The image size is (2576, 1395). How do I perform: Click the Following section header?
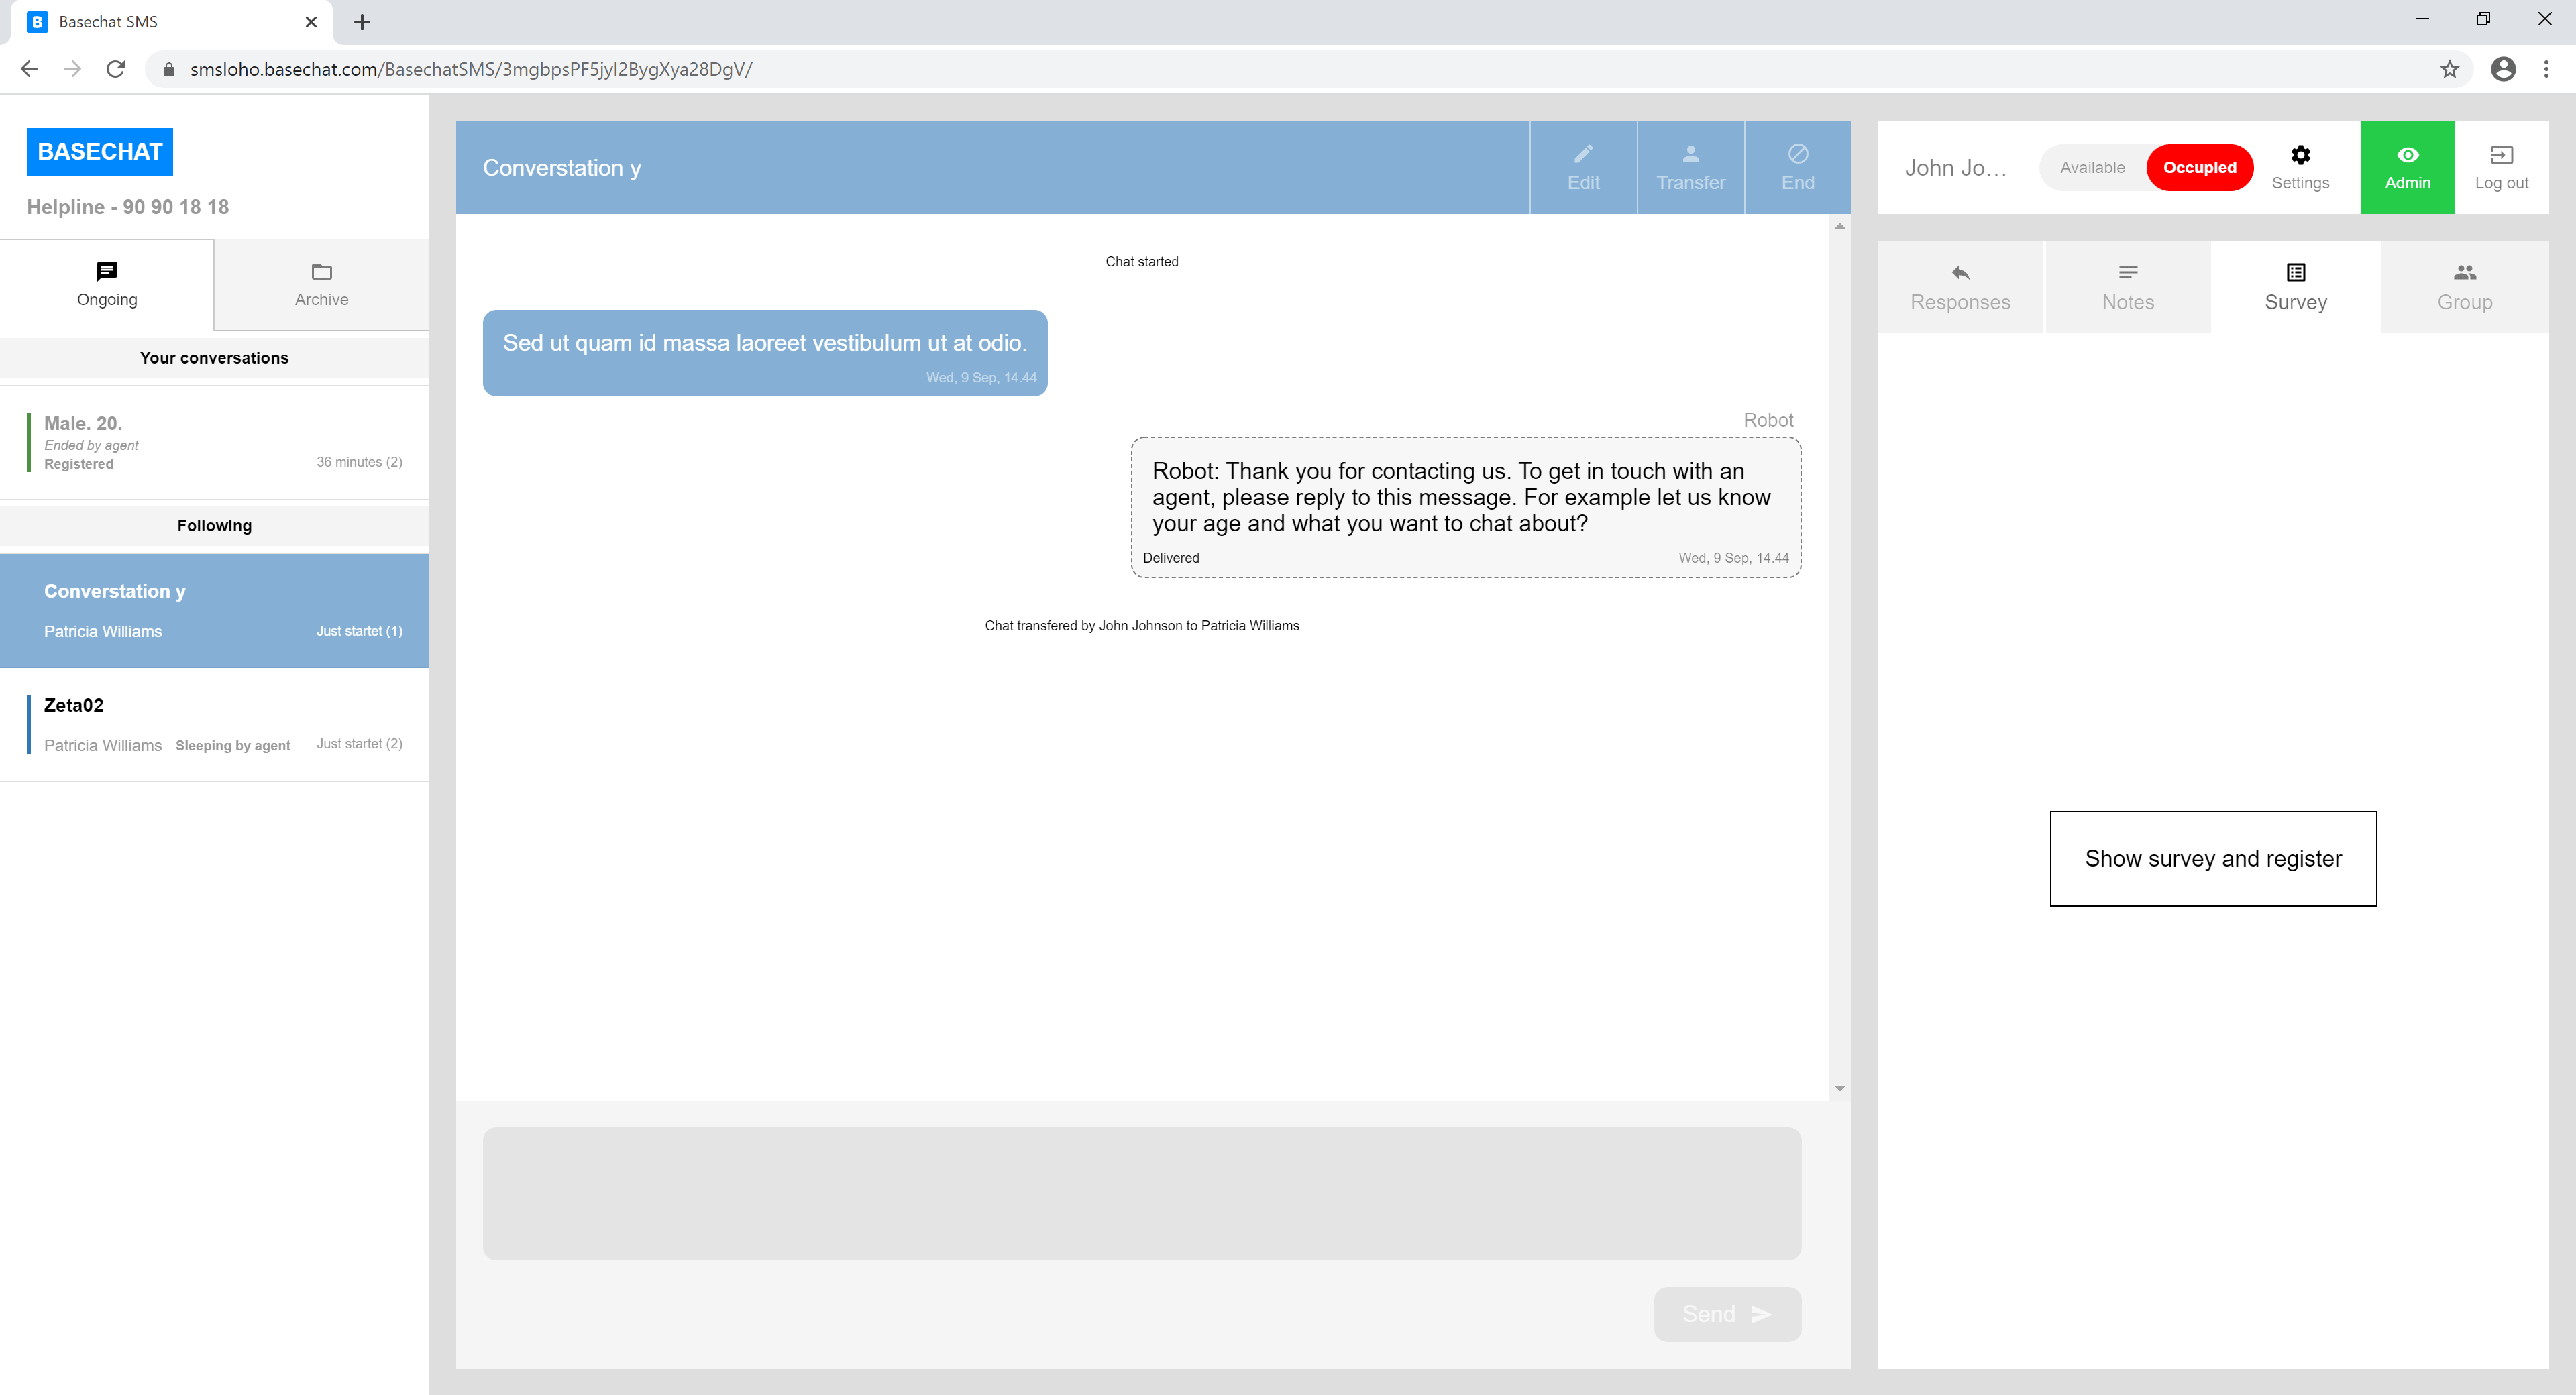214,526
